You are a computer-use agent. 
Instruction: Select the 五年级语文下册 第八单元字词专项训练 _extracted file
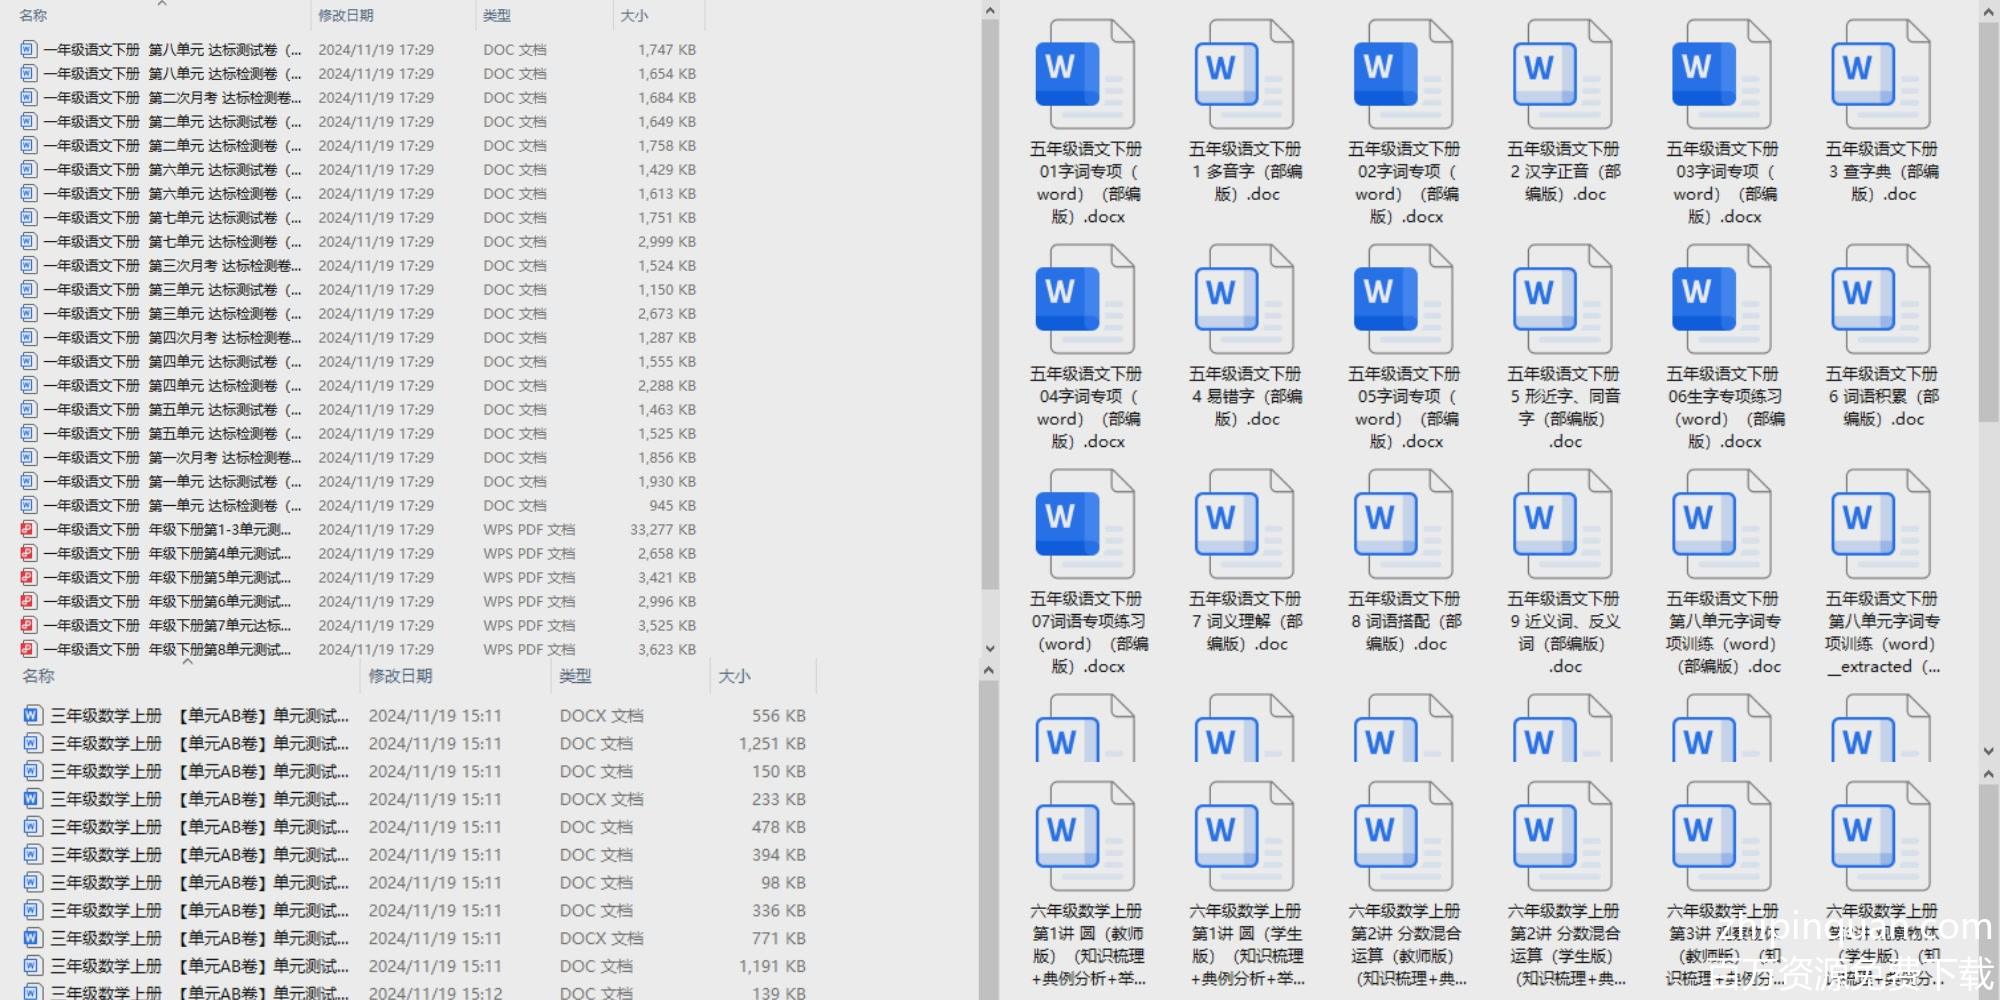1880,525
